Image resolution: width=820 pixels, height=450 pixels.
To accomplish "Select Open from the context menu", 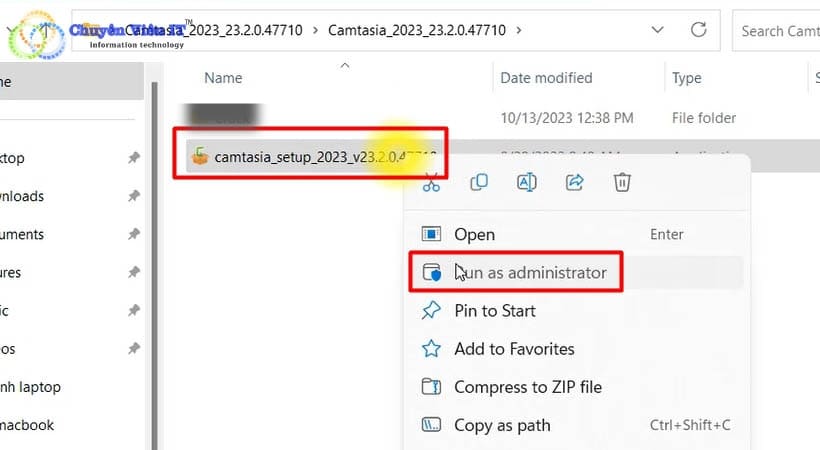I will click(x=474, y=234).
